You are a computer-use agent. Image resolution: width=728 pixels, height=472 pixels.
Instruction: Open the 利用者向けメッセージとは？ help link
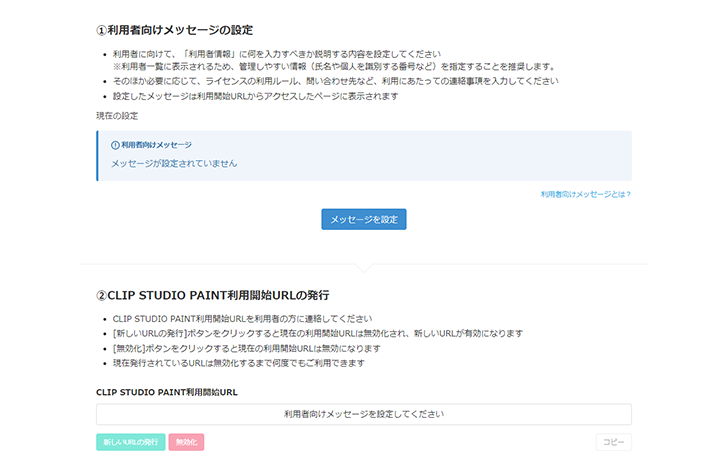click(x=585, y=194)
